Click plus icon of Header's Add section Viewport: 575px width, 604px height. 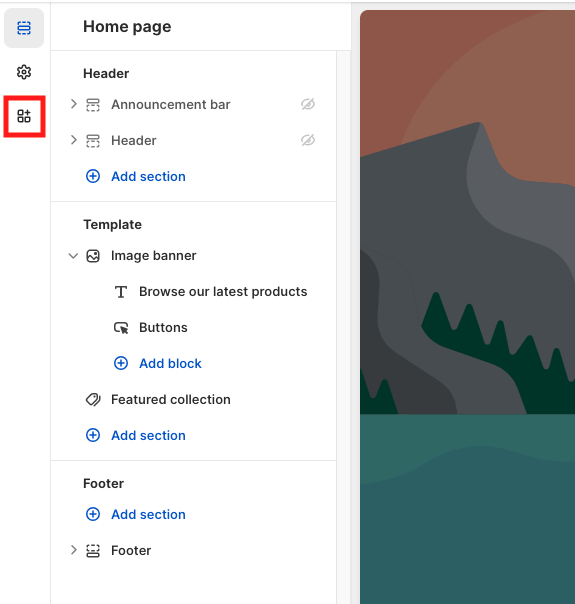click(93, 176)
